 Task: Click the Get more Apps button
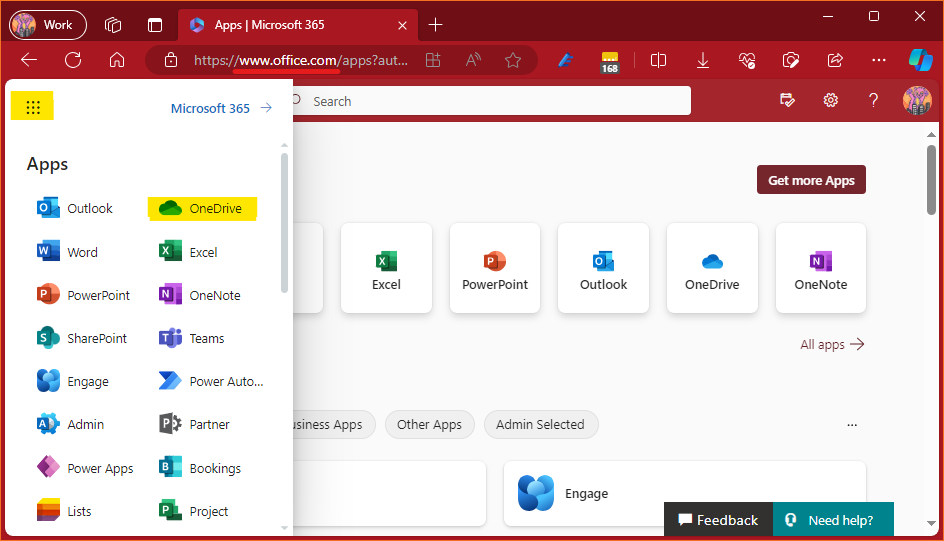[x=811, y=180]
